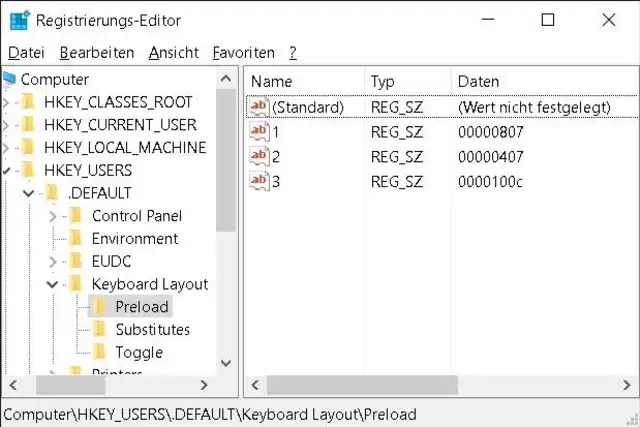
Task: Expand the EUDC node
Action: point(52,262)
